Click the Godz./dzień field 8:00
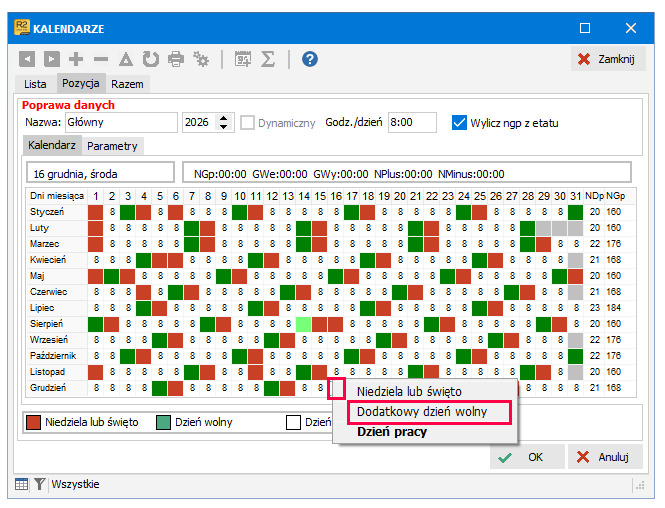 412,123
